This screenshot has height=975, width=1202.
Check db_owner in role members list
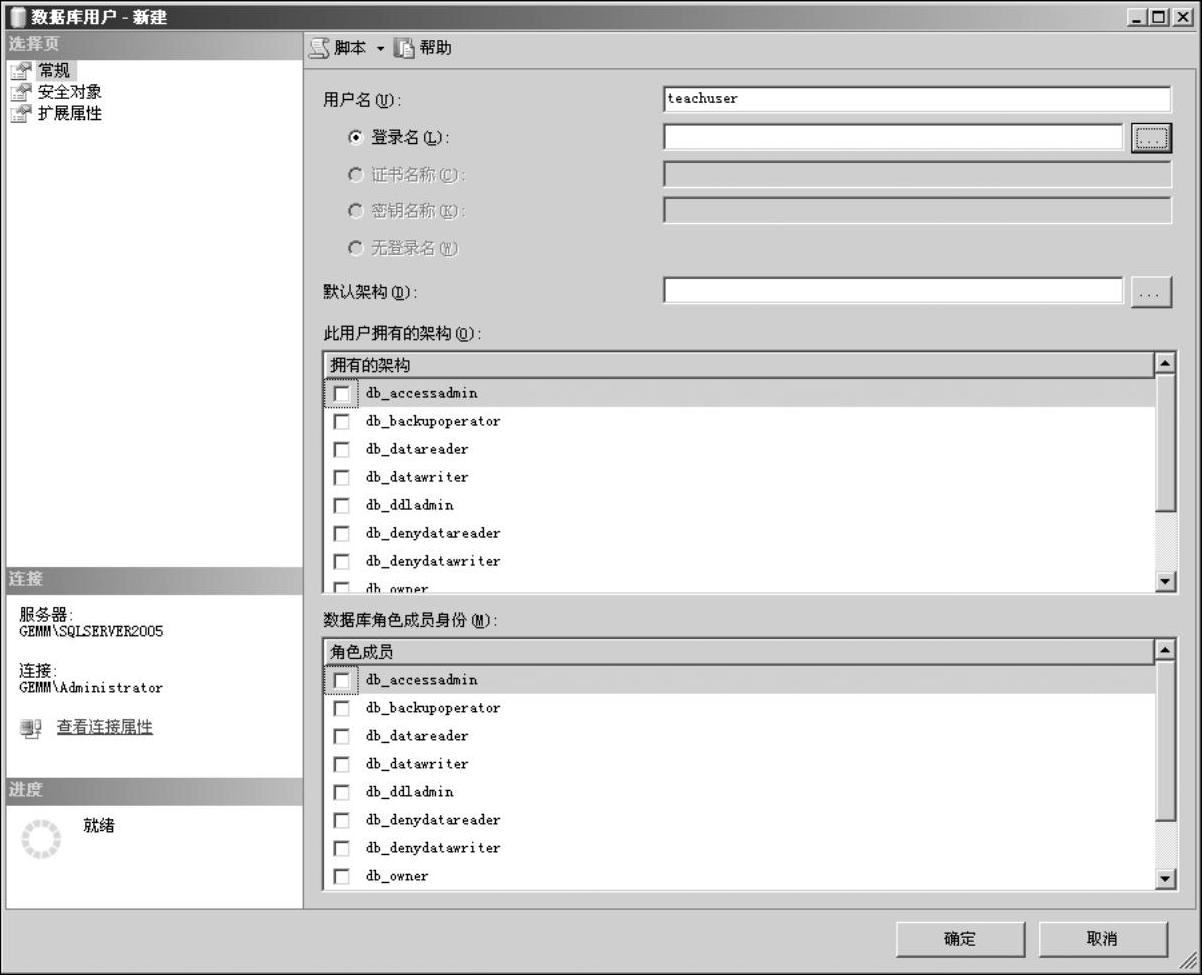pos(342,877)
